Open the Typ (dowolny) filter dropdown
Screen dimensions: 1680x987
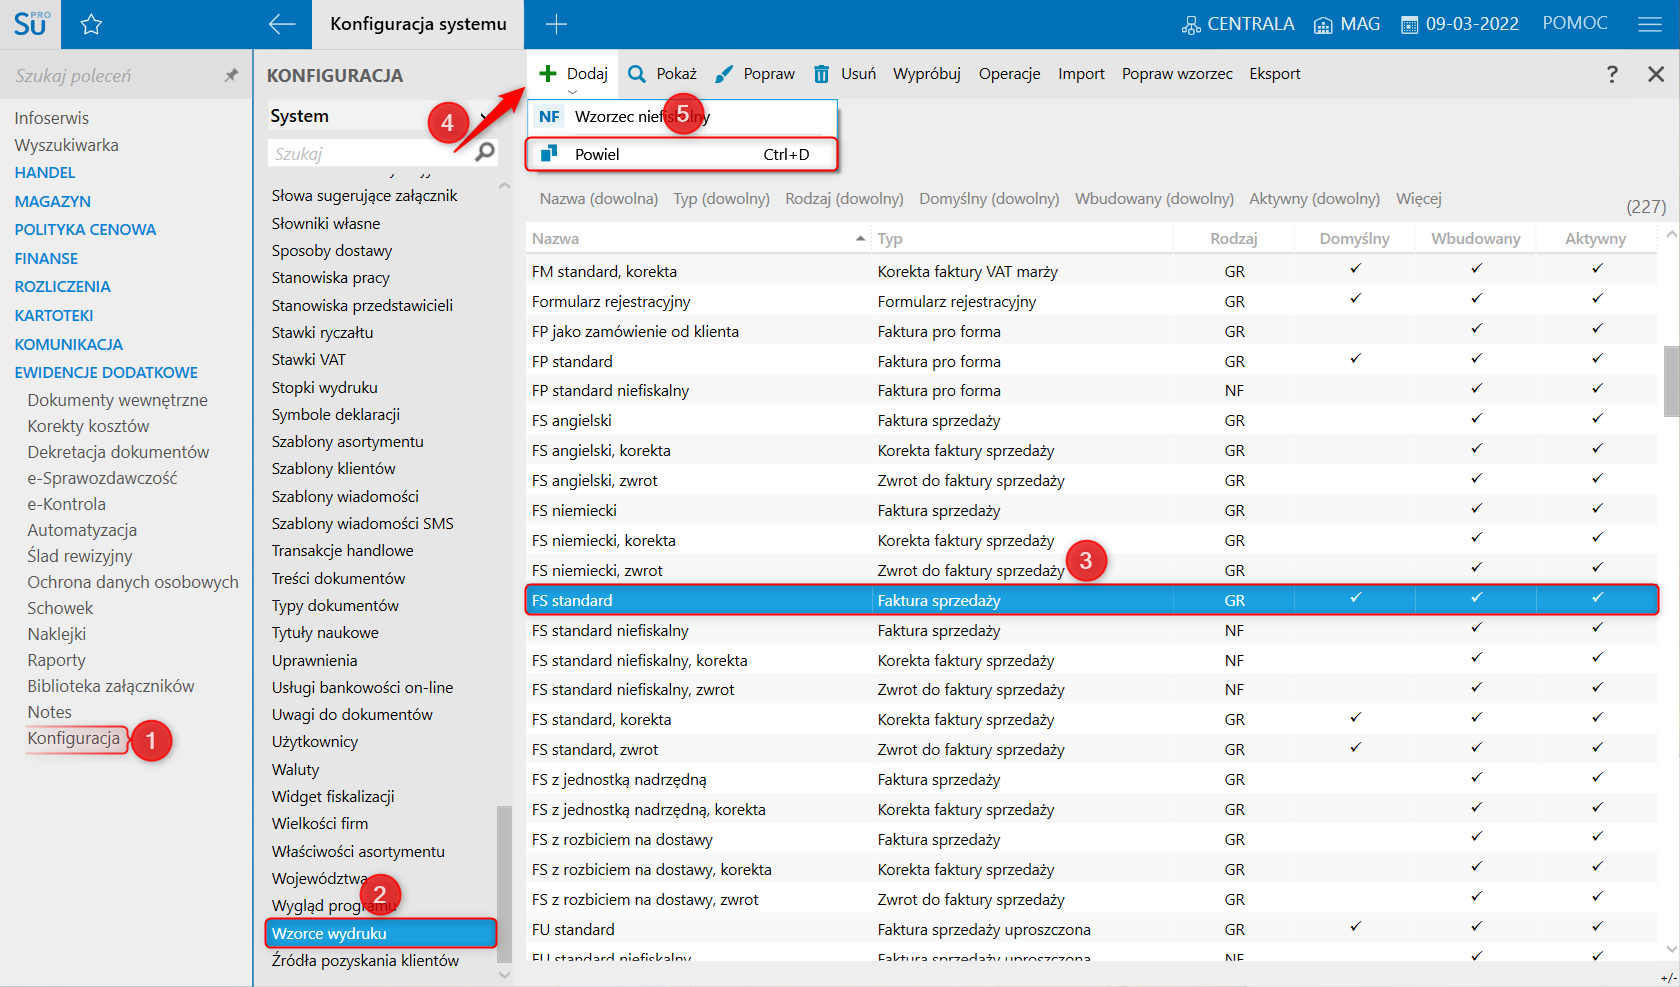point(721,199)
